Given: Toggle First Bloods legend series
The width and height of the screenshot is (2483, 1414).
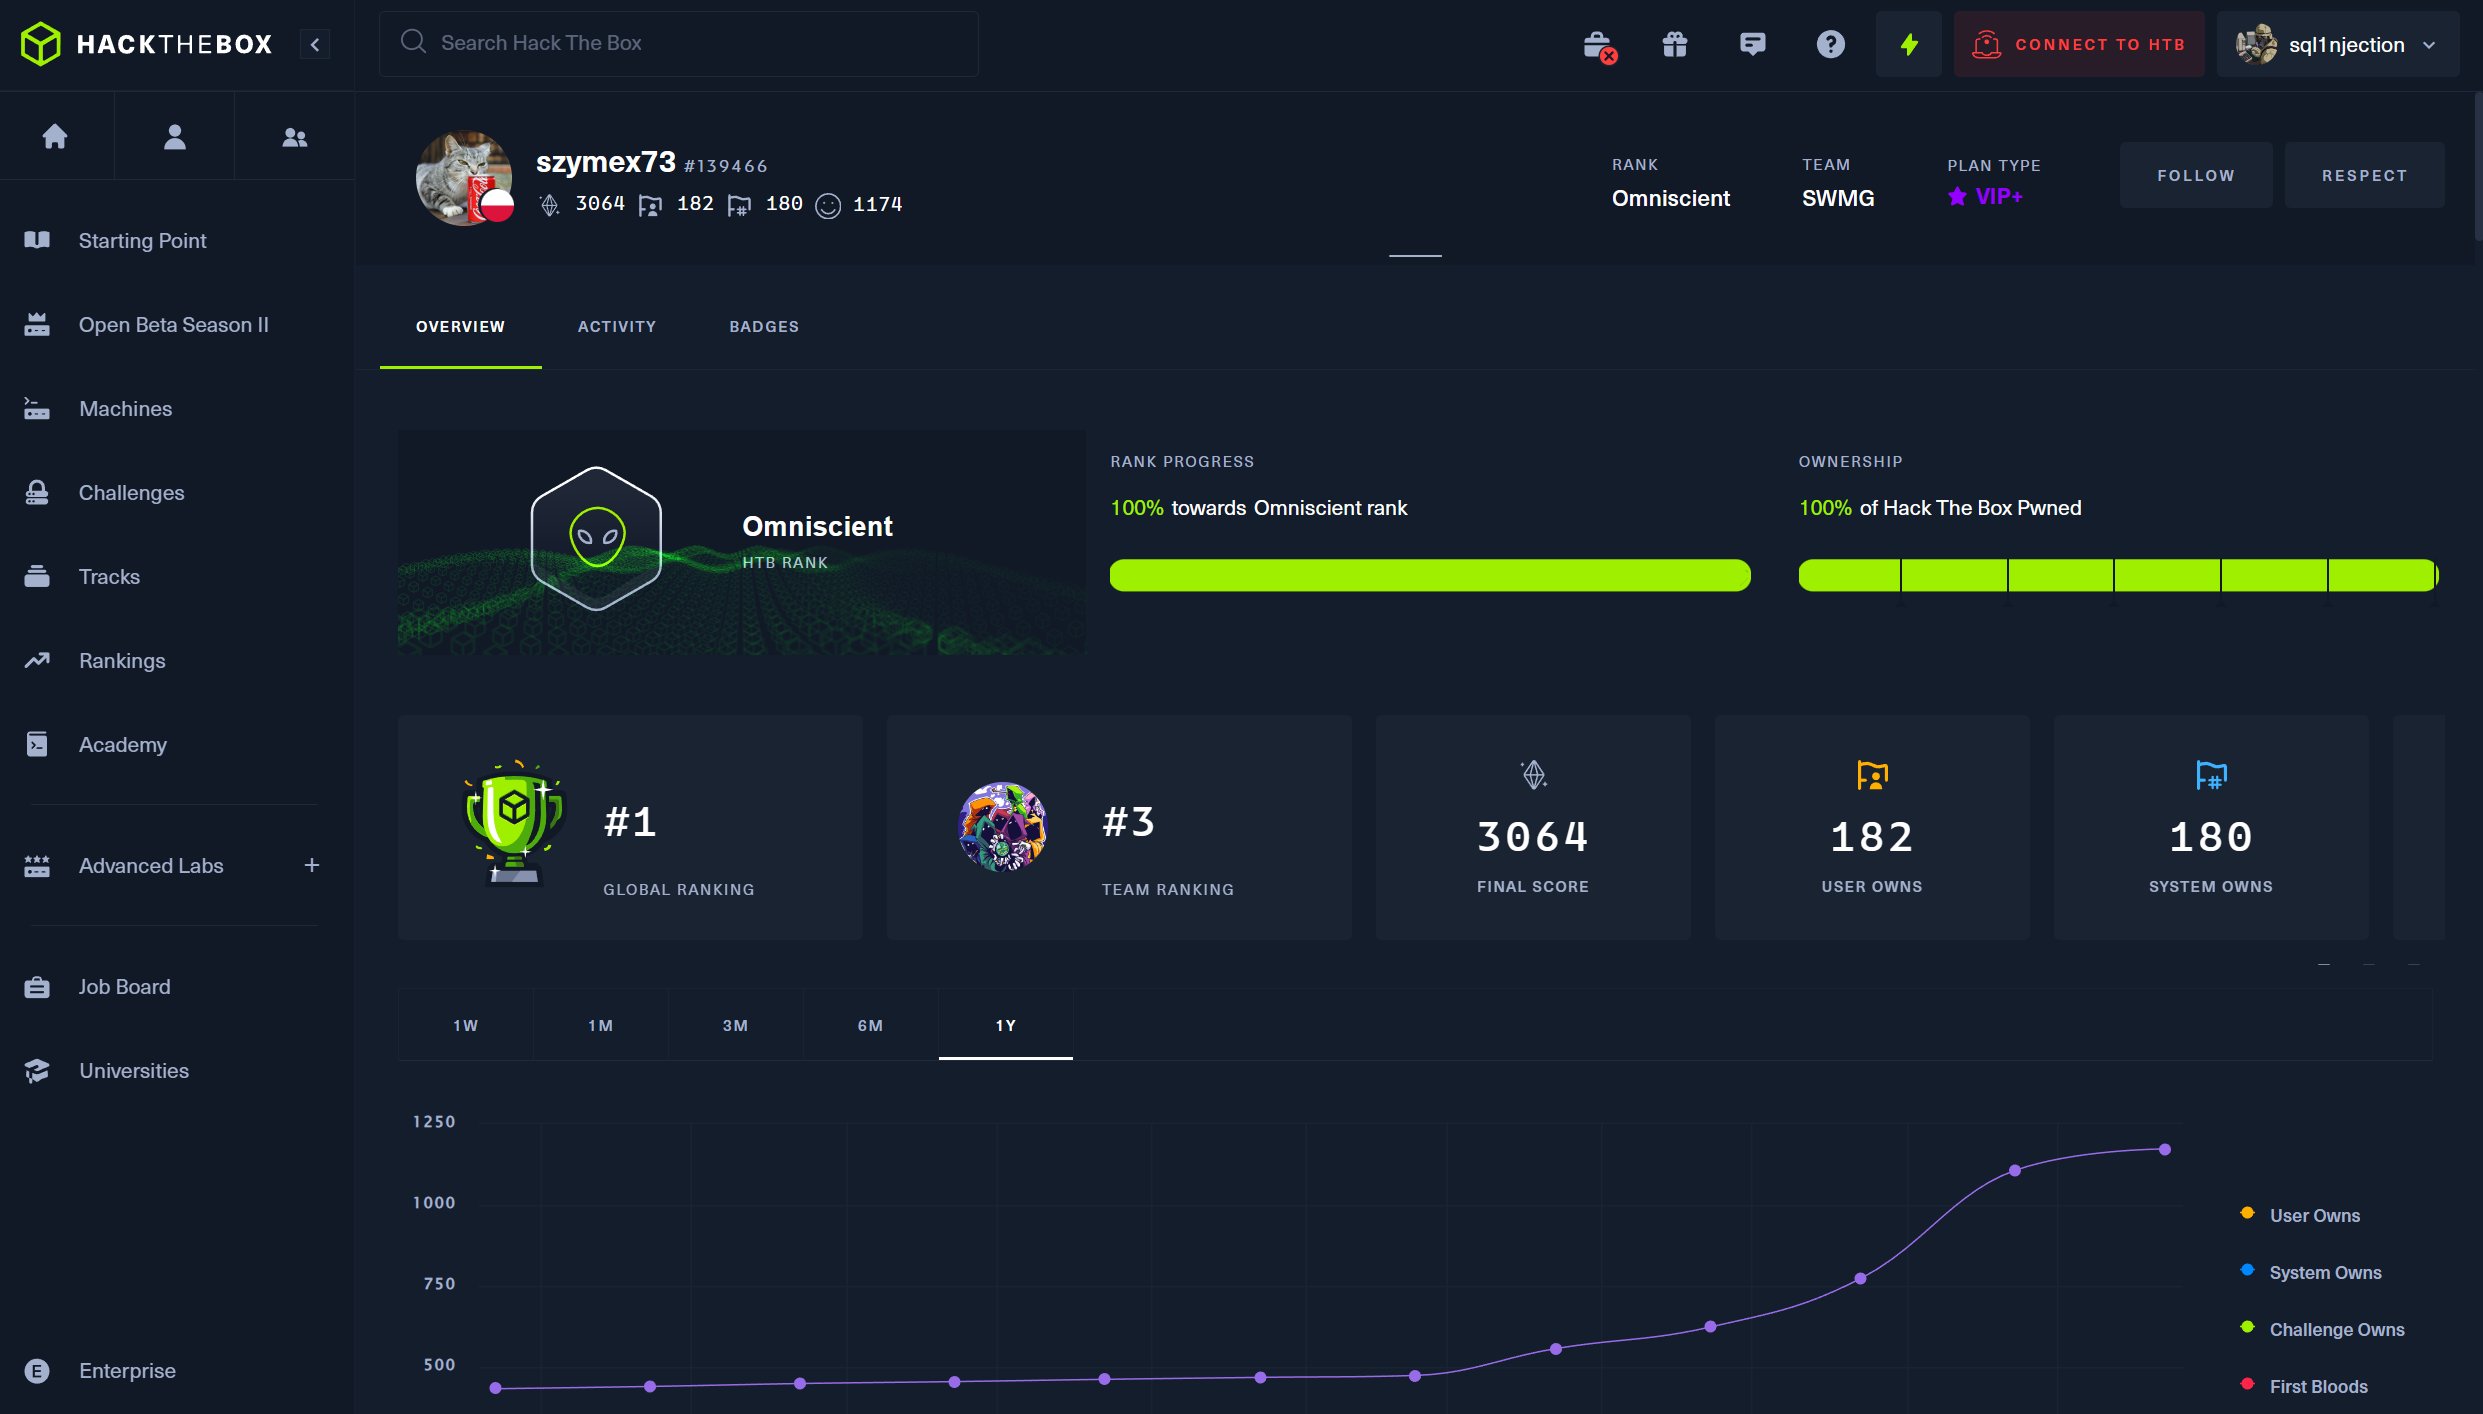Looking at the screenshot, I should coord(2317,1386).
